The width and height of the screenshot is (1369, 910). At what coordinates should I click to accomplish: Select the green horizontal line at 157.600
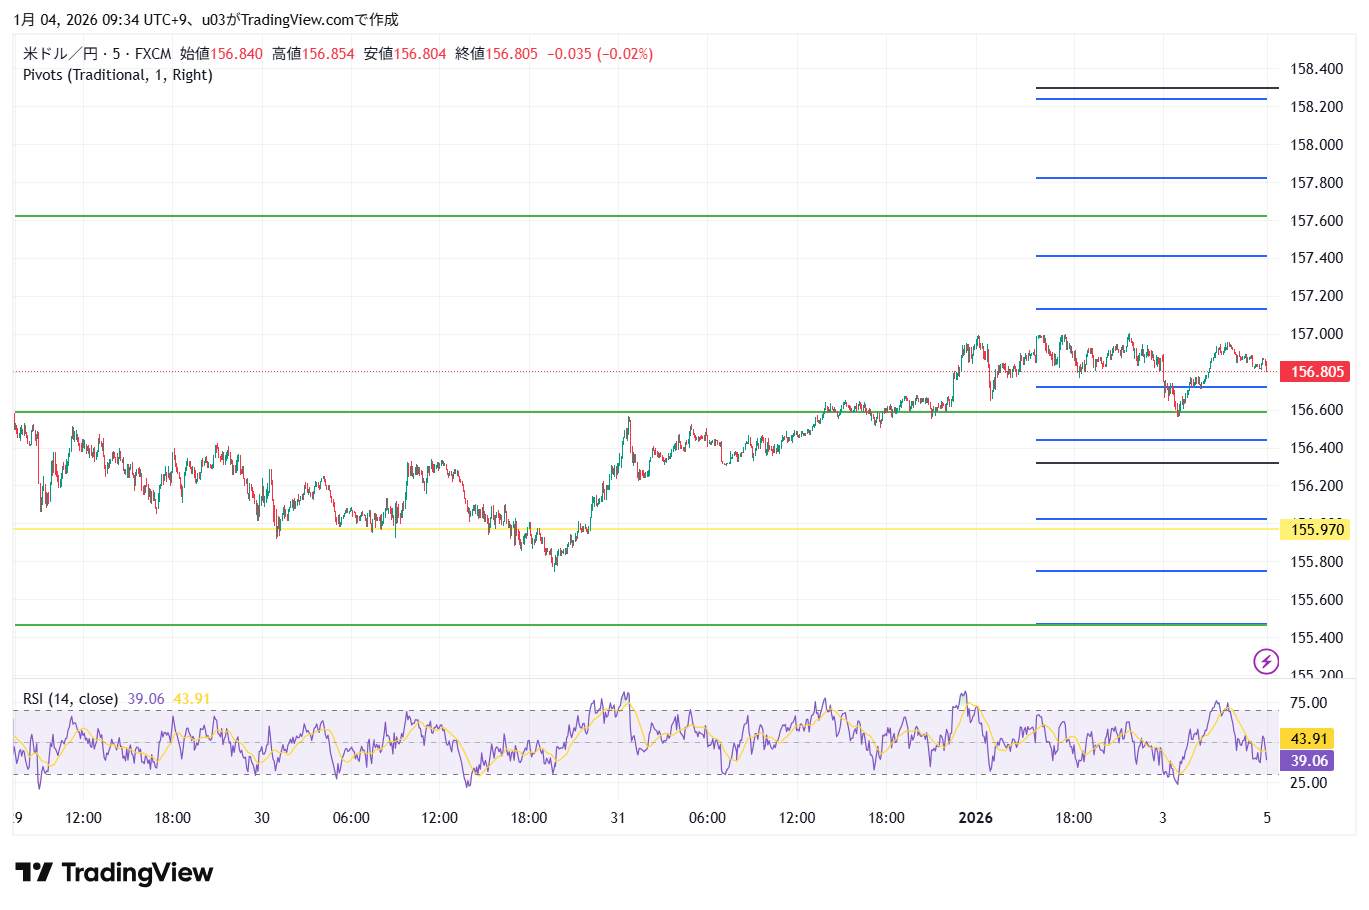coord(500,216)
